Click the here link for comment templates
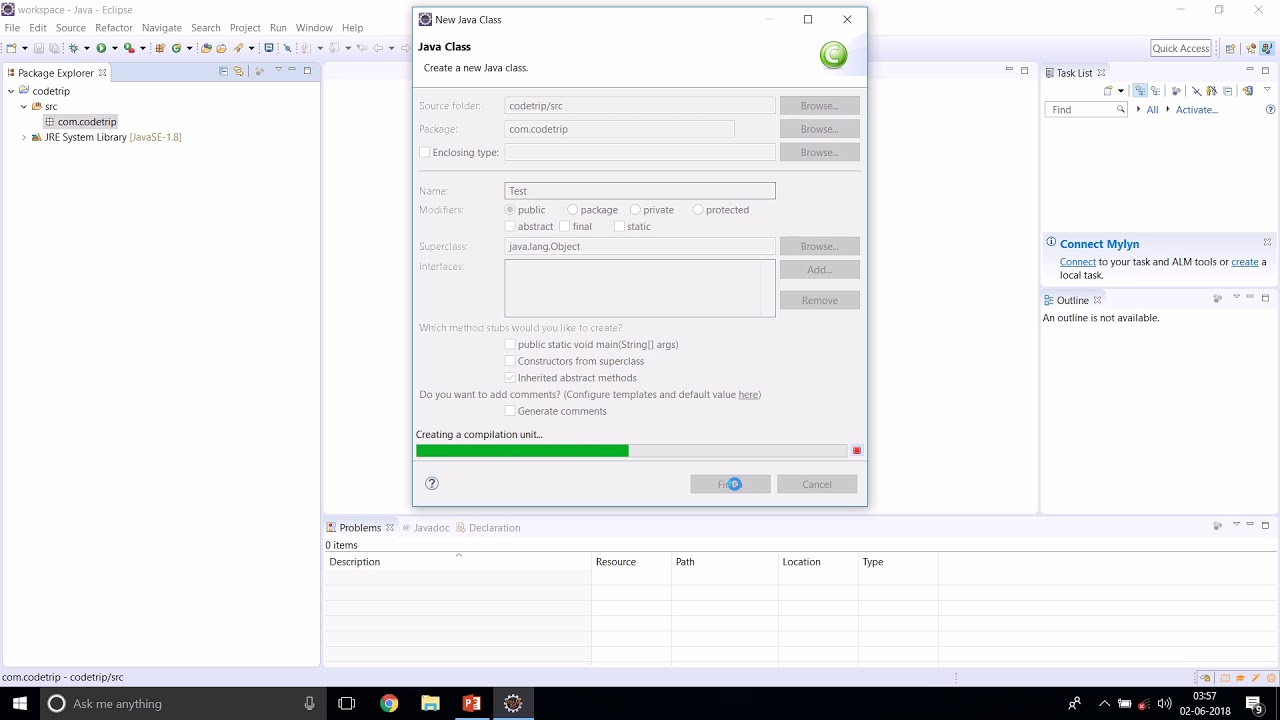 click(x=748, y=395)
